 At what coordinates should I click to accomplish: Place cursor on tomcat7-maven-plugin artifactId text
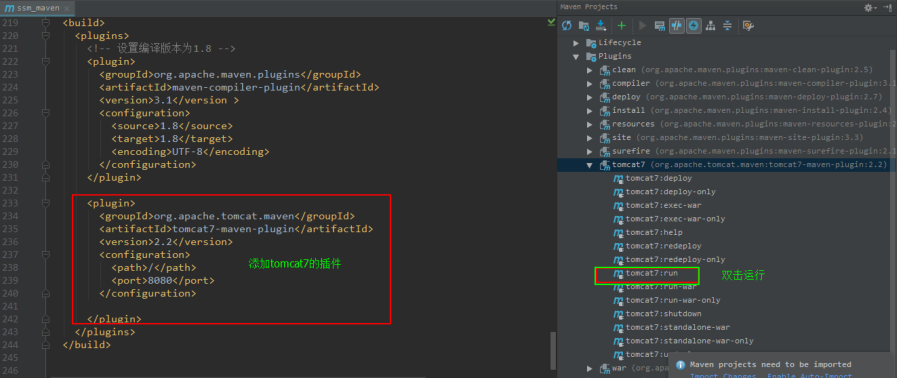(233, 229)
